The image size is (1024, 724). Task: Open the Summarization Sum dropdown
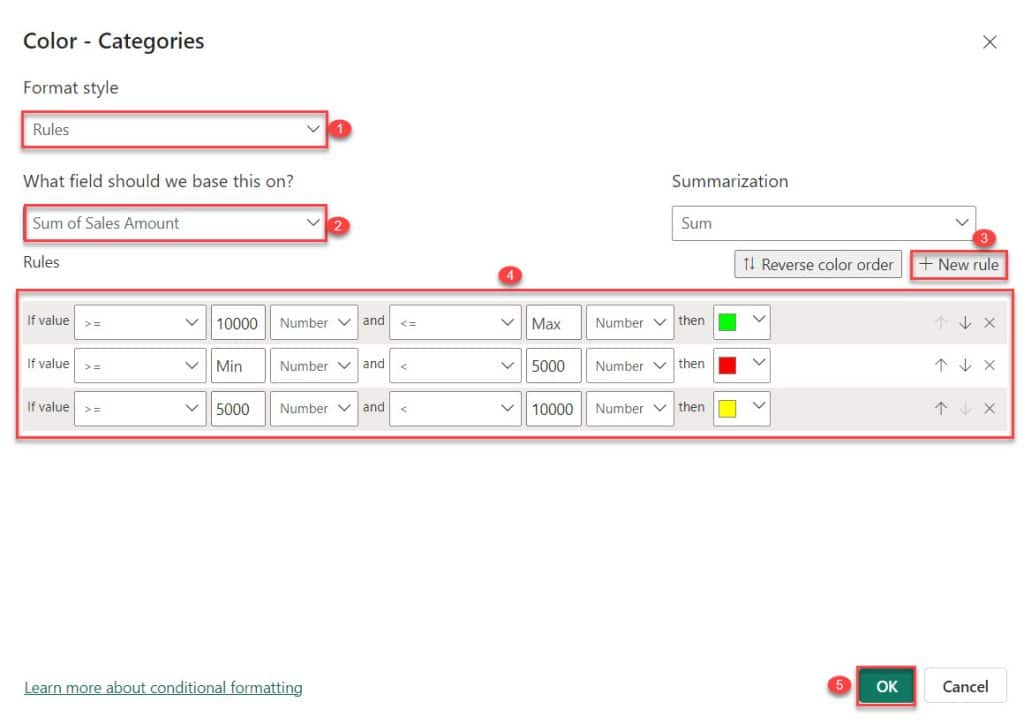pos(824,223)
